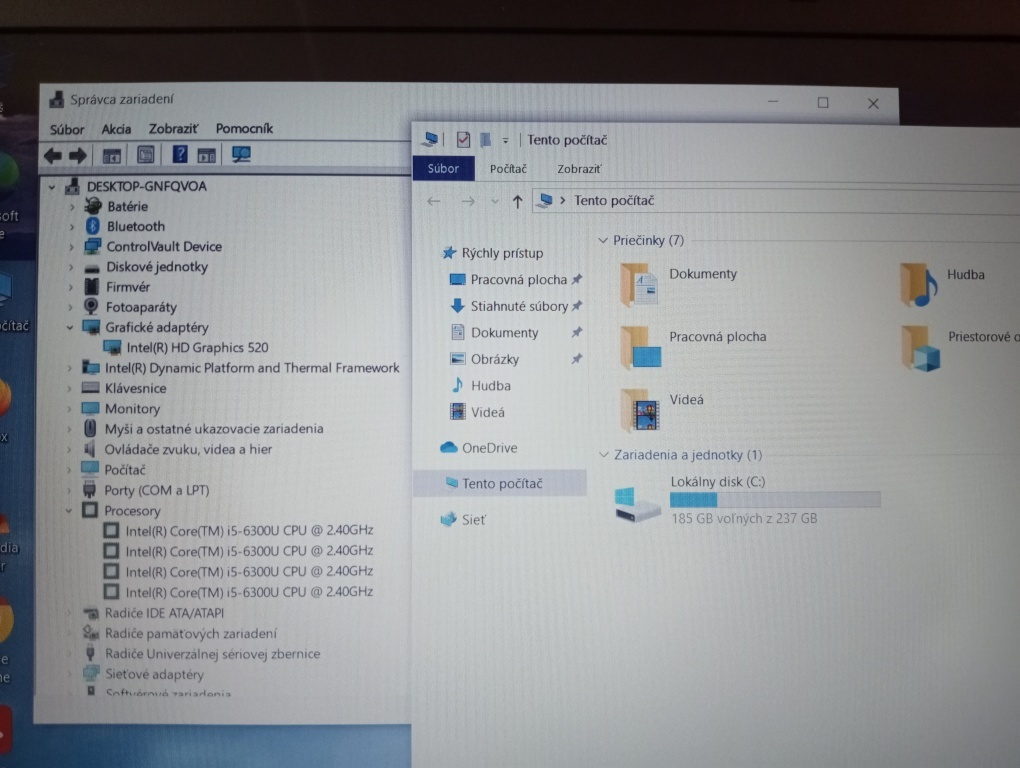Unpin Stiahnuté súbory from Quick access

coord(579,306)
